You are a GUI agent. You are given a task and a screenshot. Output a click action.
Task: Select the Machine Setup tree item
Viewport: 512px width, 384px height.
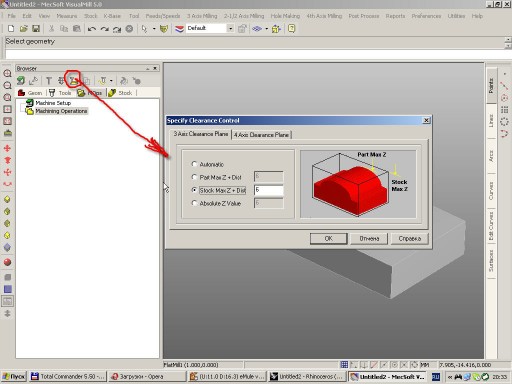(x=53, y=103)
